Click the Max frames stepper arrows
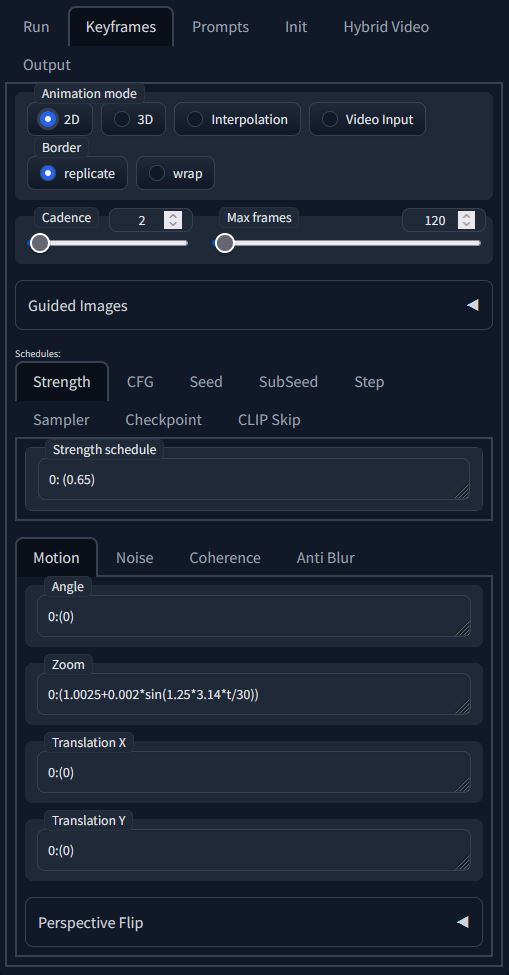 pos(466,220)
